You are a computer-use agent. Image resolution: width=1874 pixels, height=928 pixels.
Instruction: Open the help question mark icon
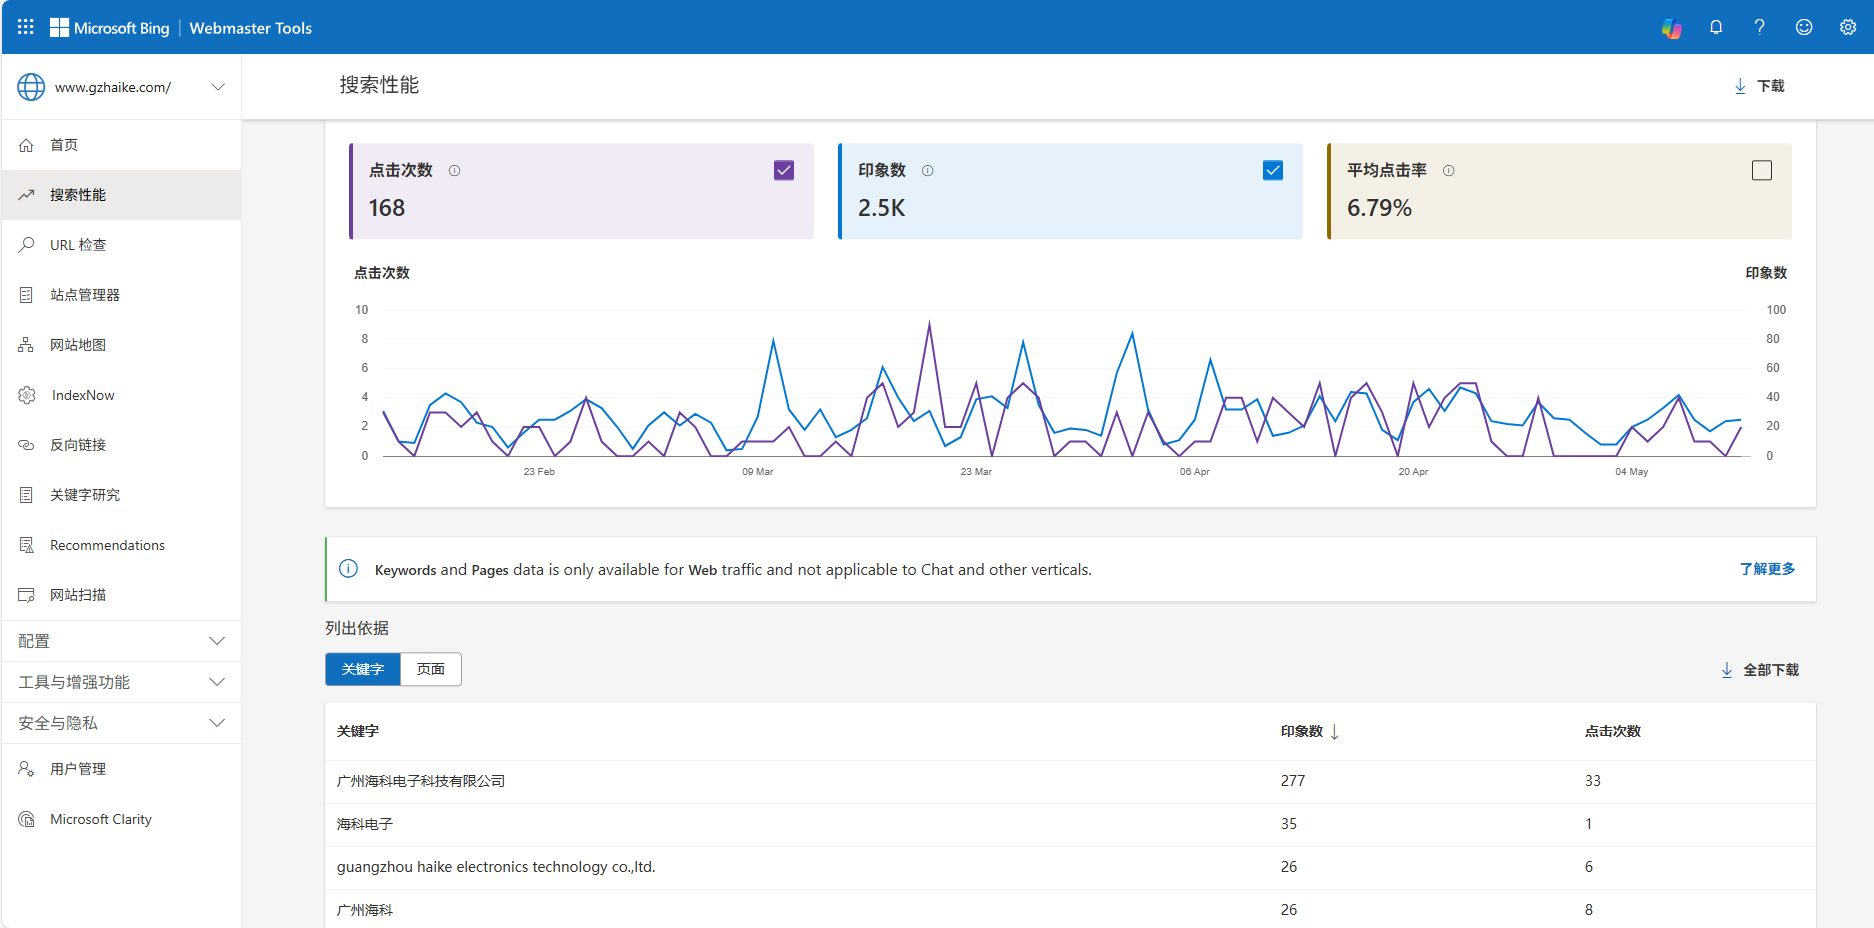click(x=1759, y=27)
